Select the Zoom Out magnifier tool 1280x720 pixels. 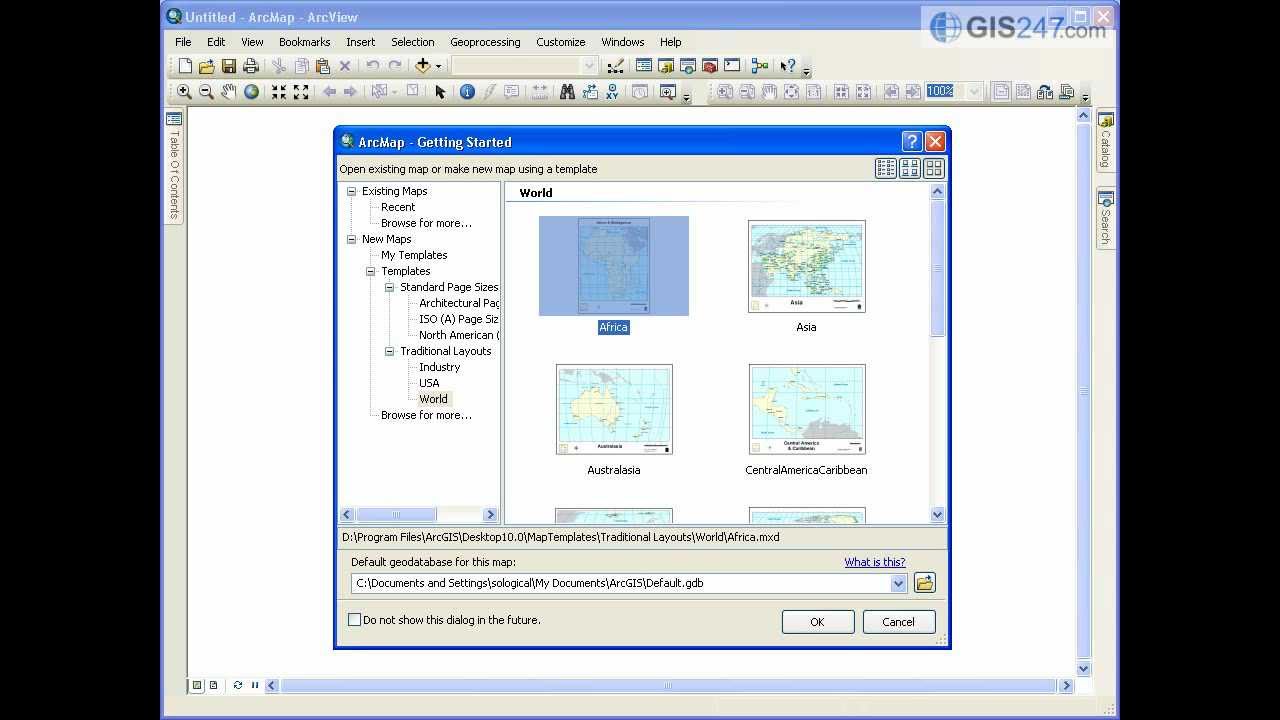(206, 92)
